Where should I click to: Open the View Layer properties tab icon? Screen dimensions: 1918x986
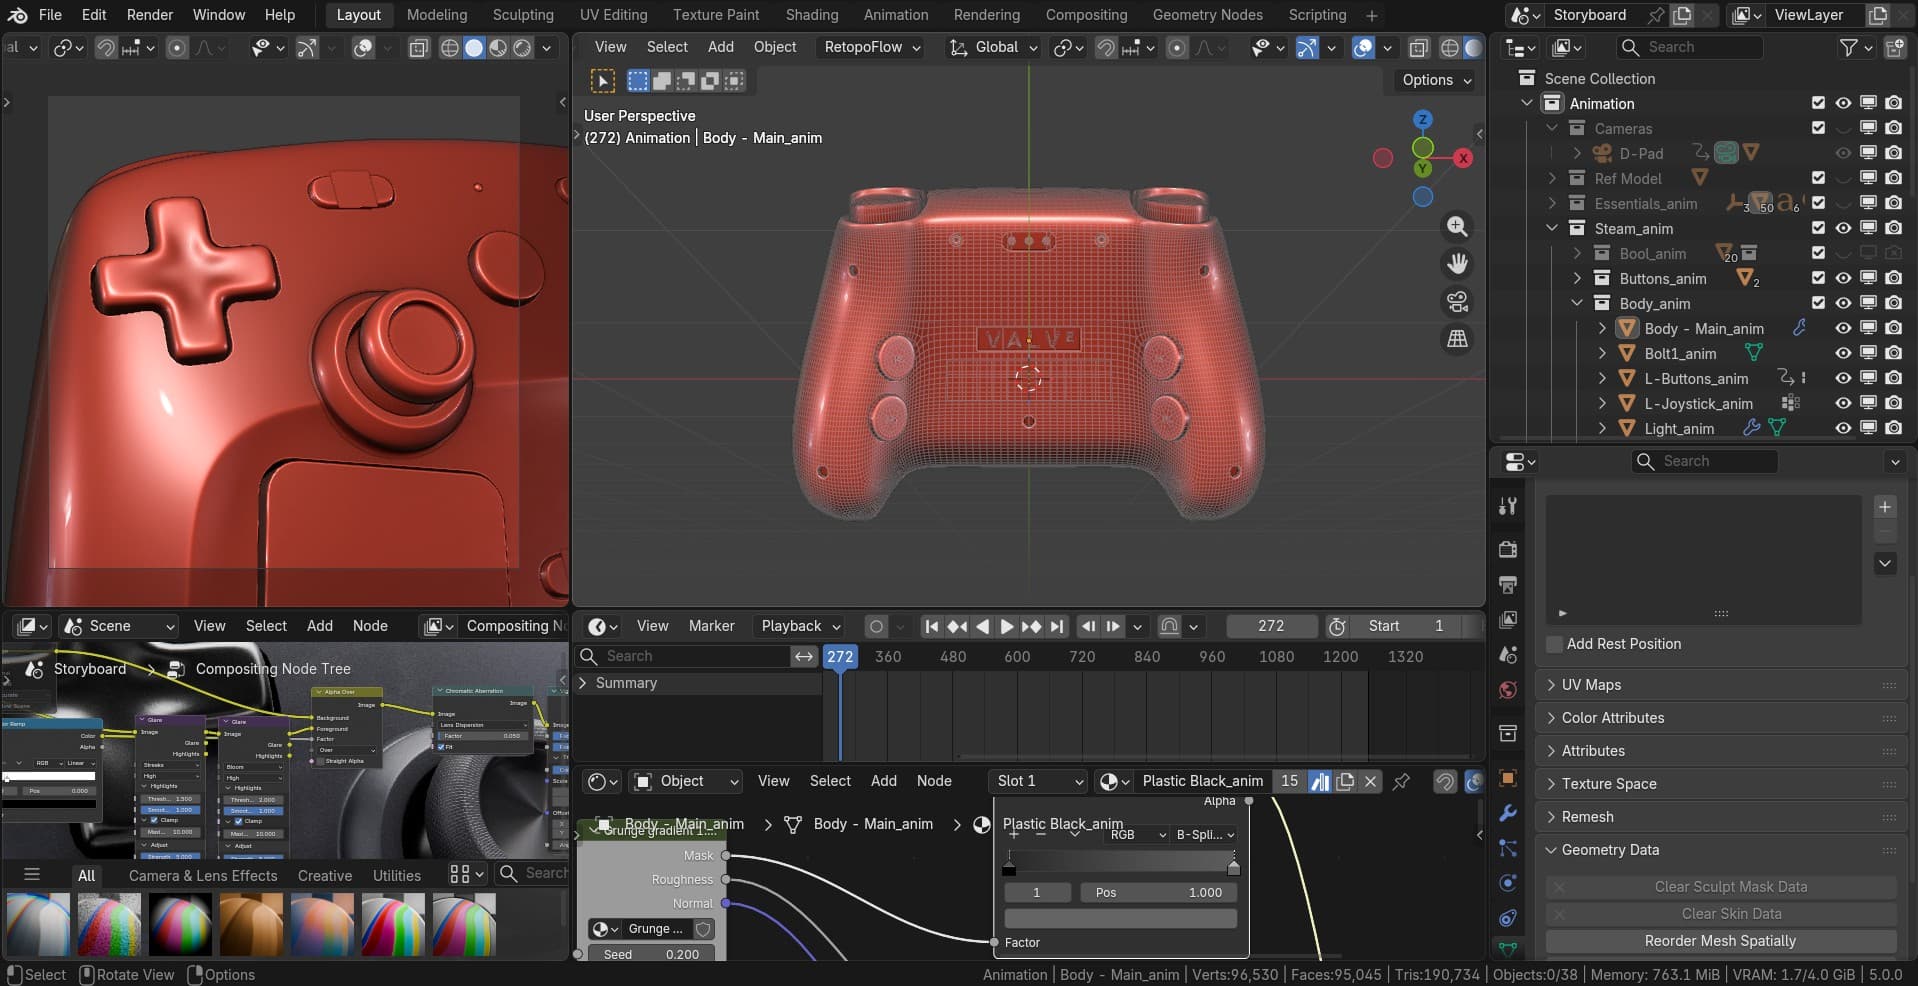pos(1508,619)
